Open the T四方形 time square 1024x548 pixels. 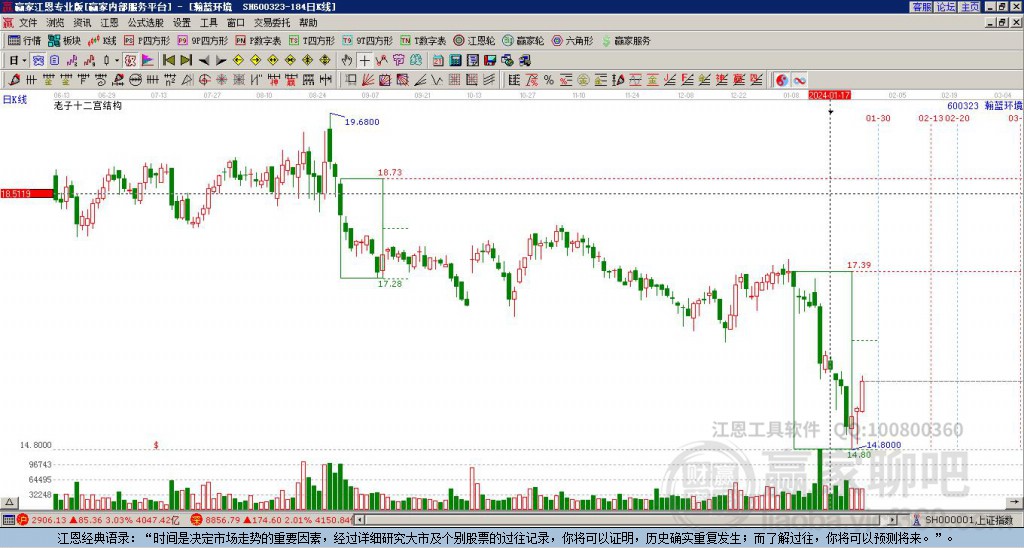[x=312, y=40]
